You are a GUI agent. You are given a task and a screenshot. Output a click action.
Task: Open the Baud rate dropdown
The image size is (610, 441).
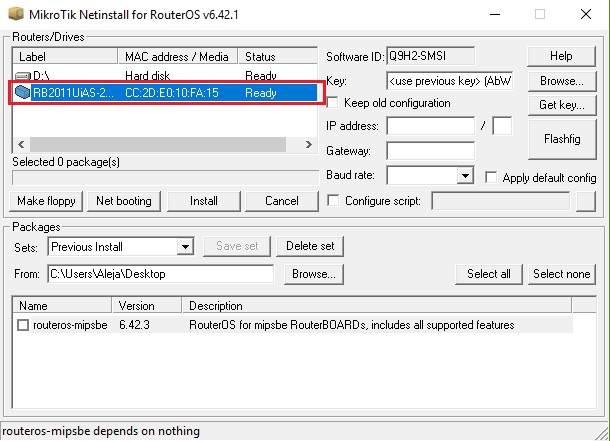(x=465, y=176)
